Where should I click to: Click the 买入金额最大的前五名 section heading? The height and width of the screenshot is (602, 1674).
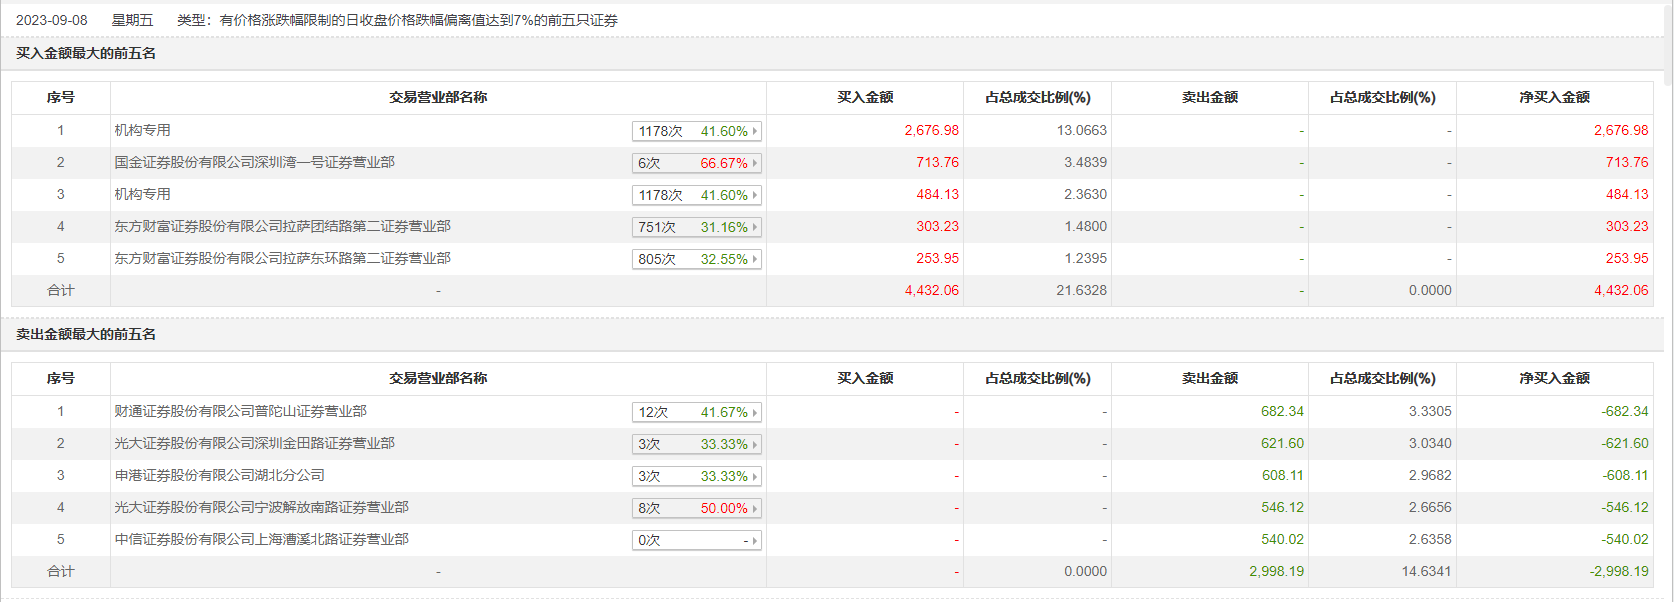86,53
